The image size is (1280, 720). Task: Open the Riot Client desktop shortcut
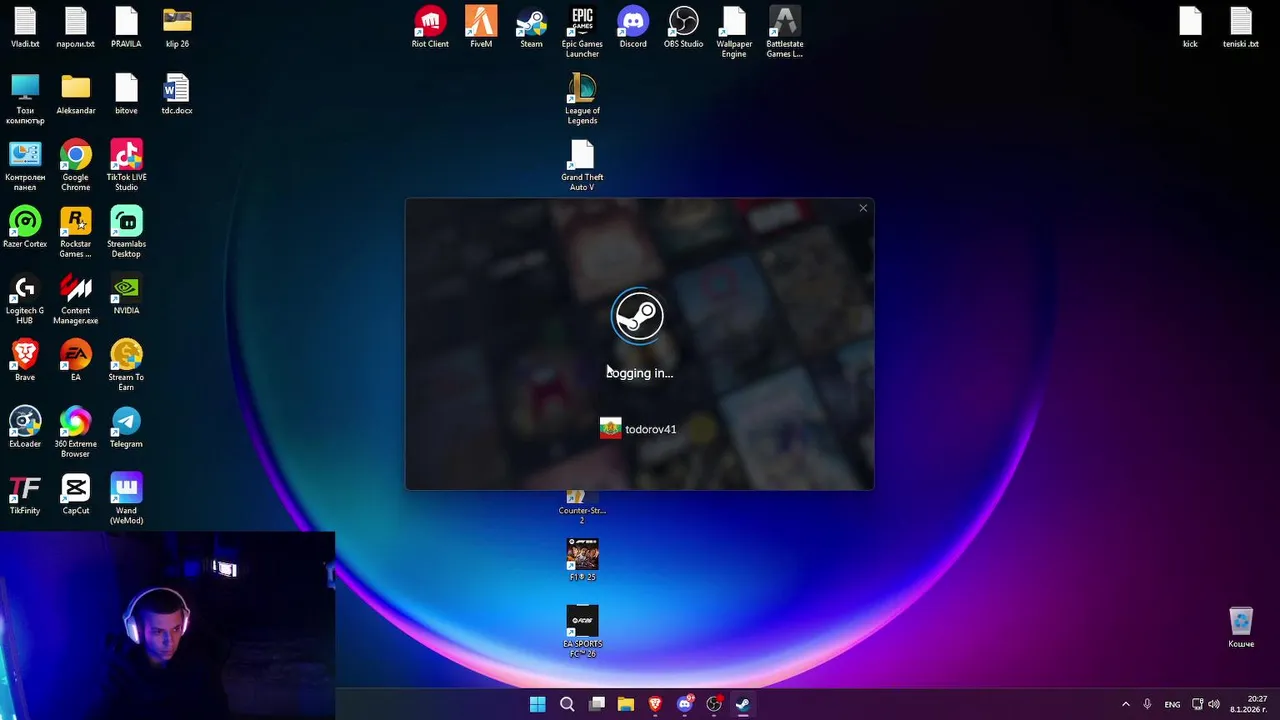click(430, 27)
